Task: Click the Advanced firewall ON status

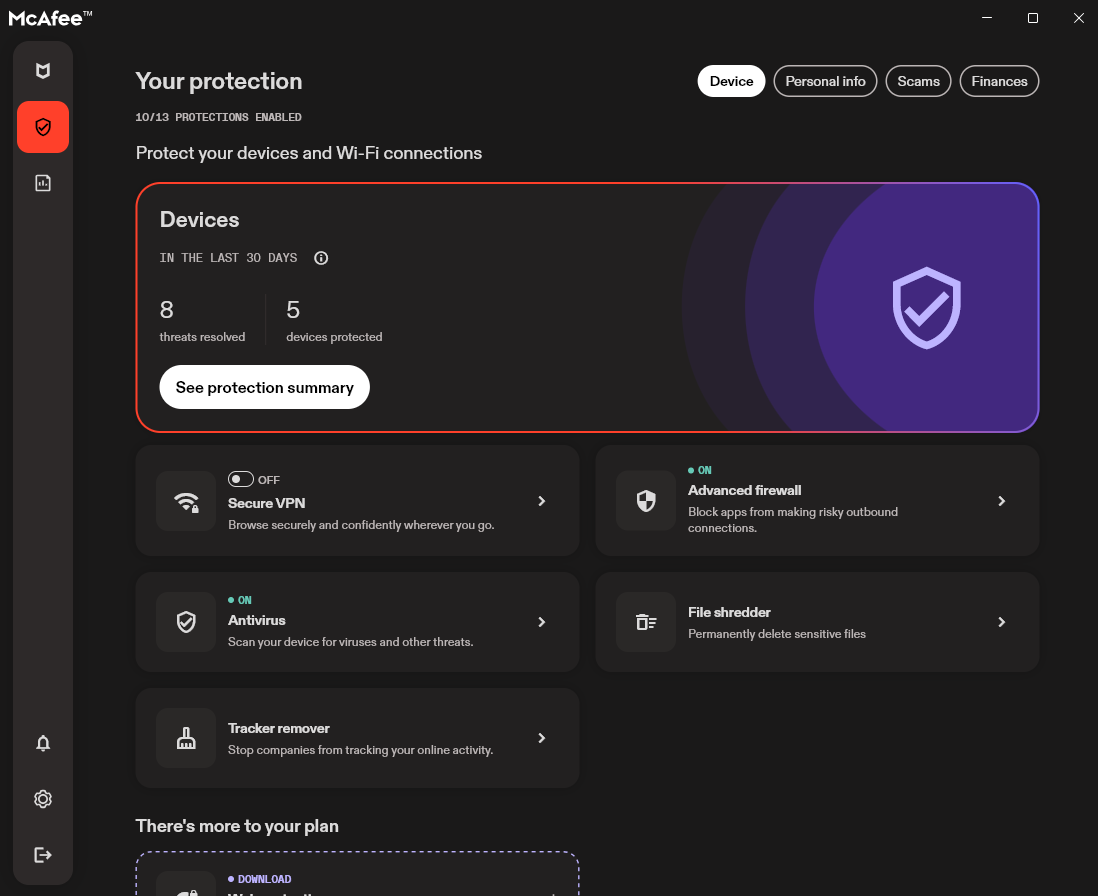Action: click(700, 470)
